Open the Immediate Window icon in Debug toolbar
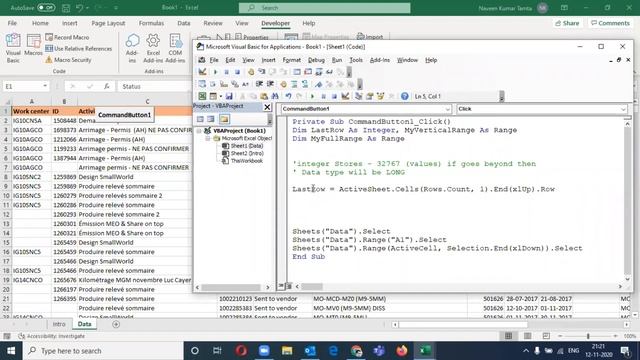The width and height of the screenshot is (640, 360). (308, 72)
